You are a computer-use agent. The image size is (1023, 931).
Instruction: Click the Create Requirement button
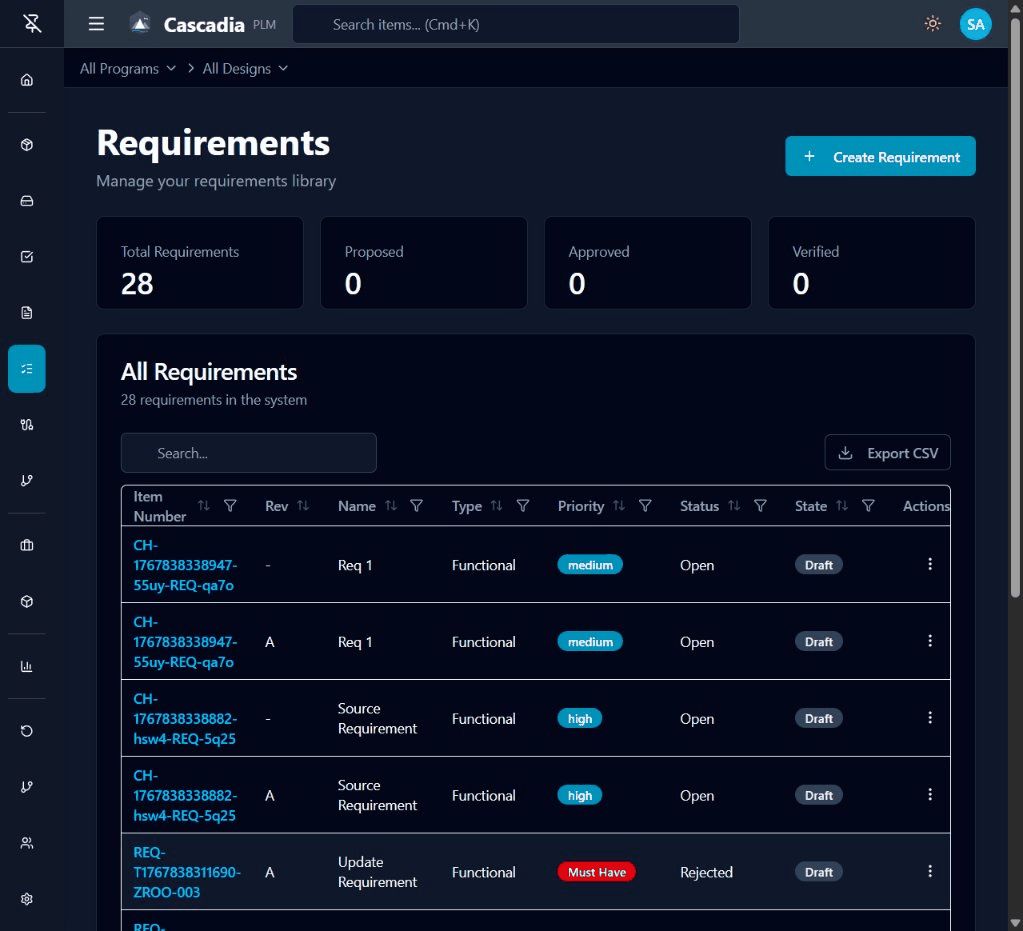point(880,156)
